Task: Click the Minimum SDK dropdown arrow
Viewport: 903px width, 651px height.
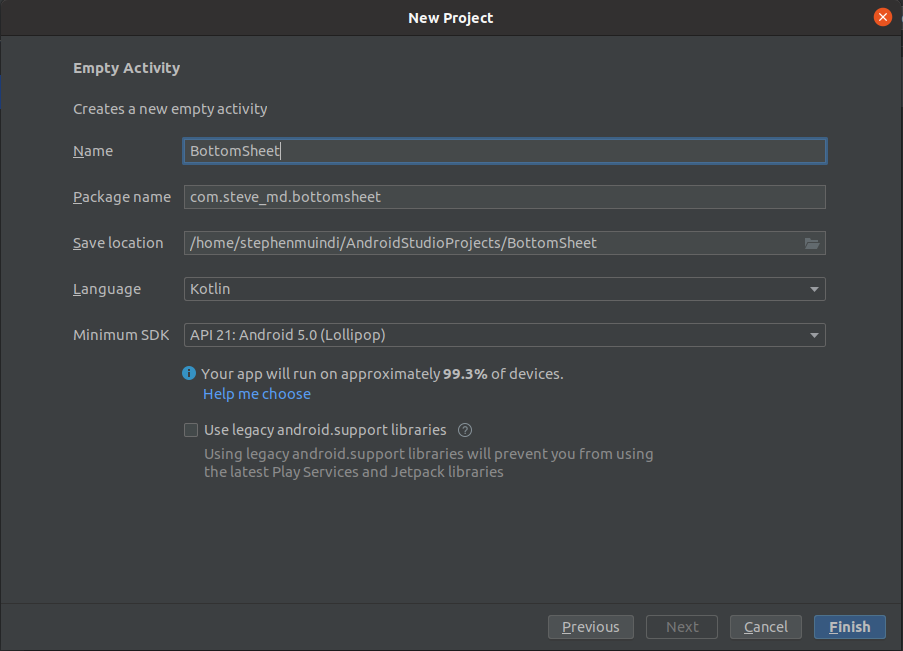Action: pos(813,334)
